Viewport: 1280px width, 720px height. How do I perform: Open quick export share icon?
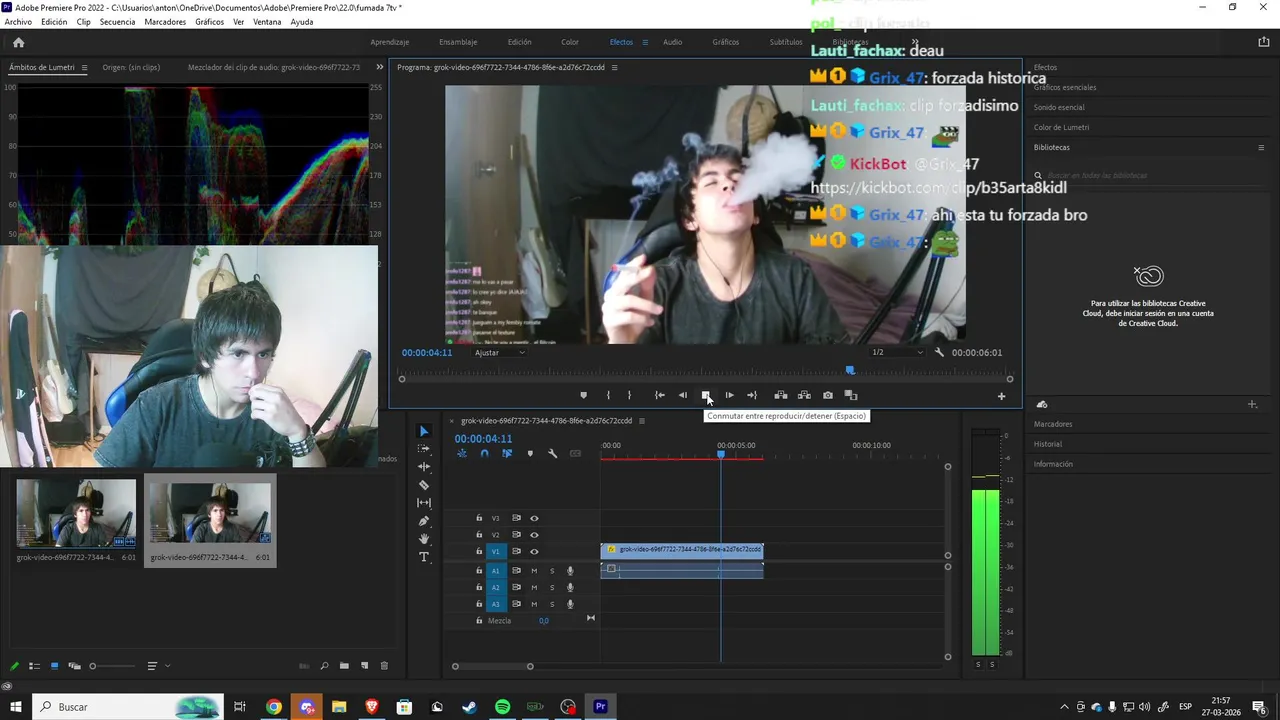[1264, 42]
